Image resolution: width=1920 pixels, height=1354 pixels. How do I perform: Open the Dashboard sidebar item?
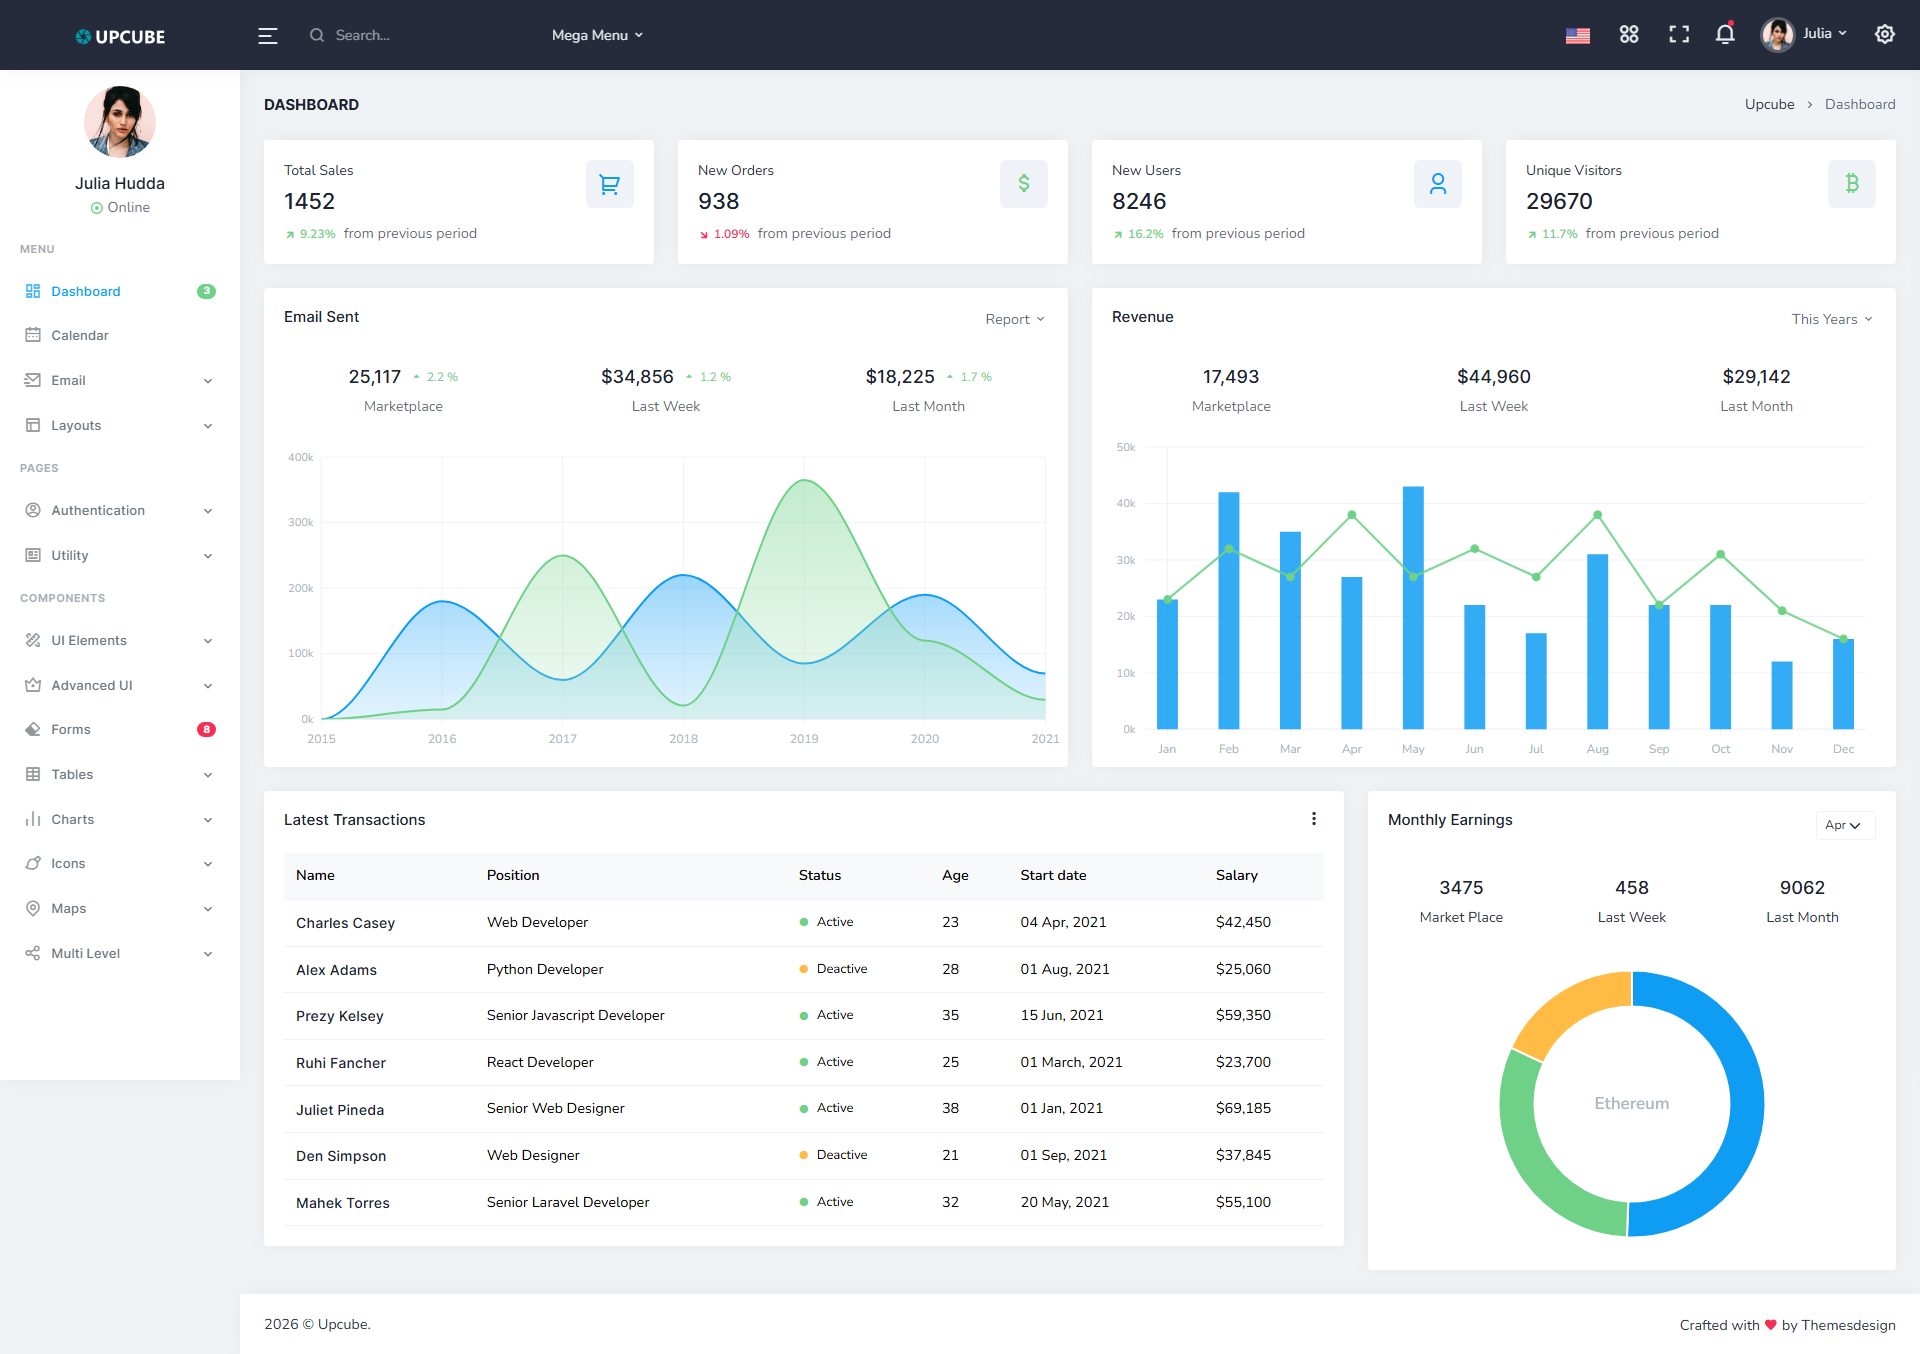(x=120, y=291)
